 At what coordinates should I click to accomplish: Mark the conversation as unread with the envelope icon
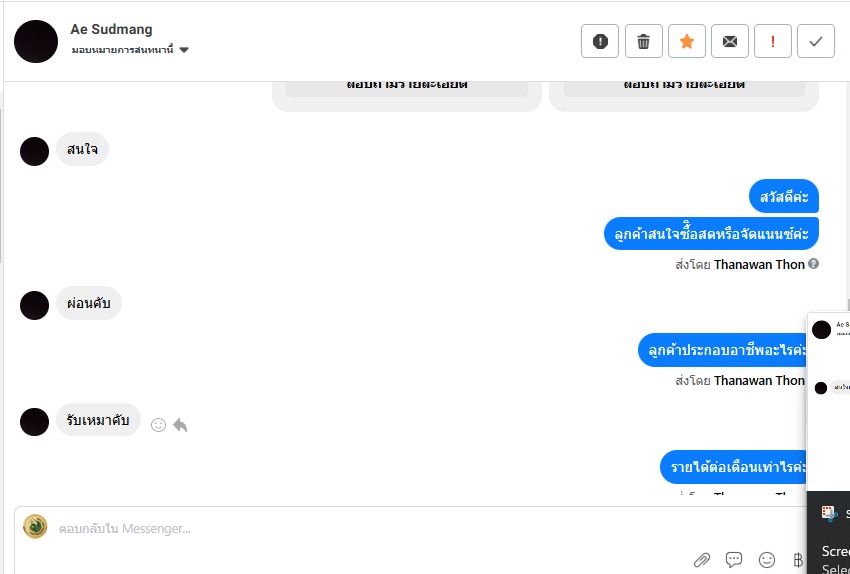click(x=730, y=41)
